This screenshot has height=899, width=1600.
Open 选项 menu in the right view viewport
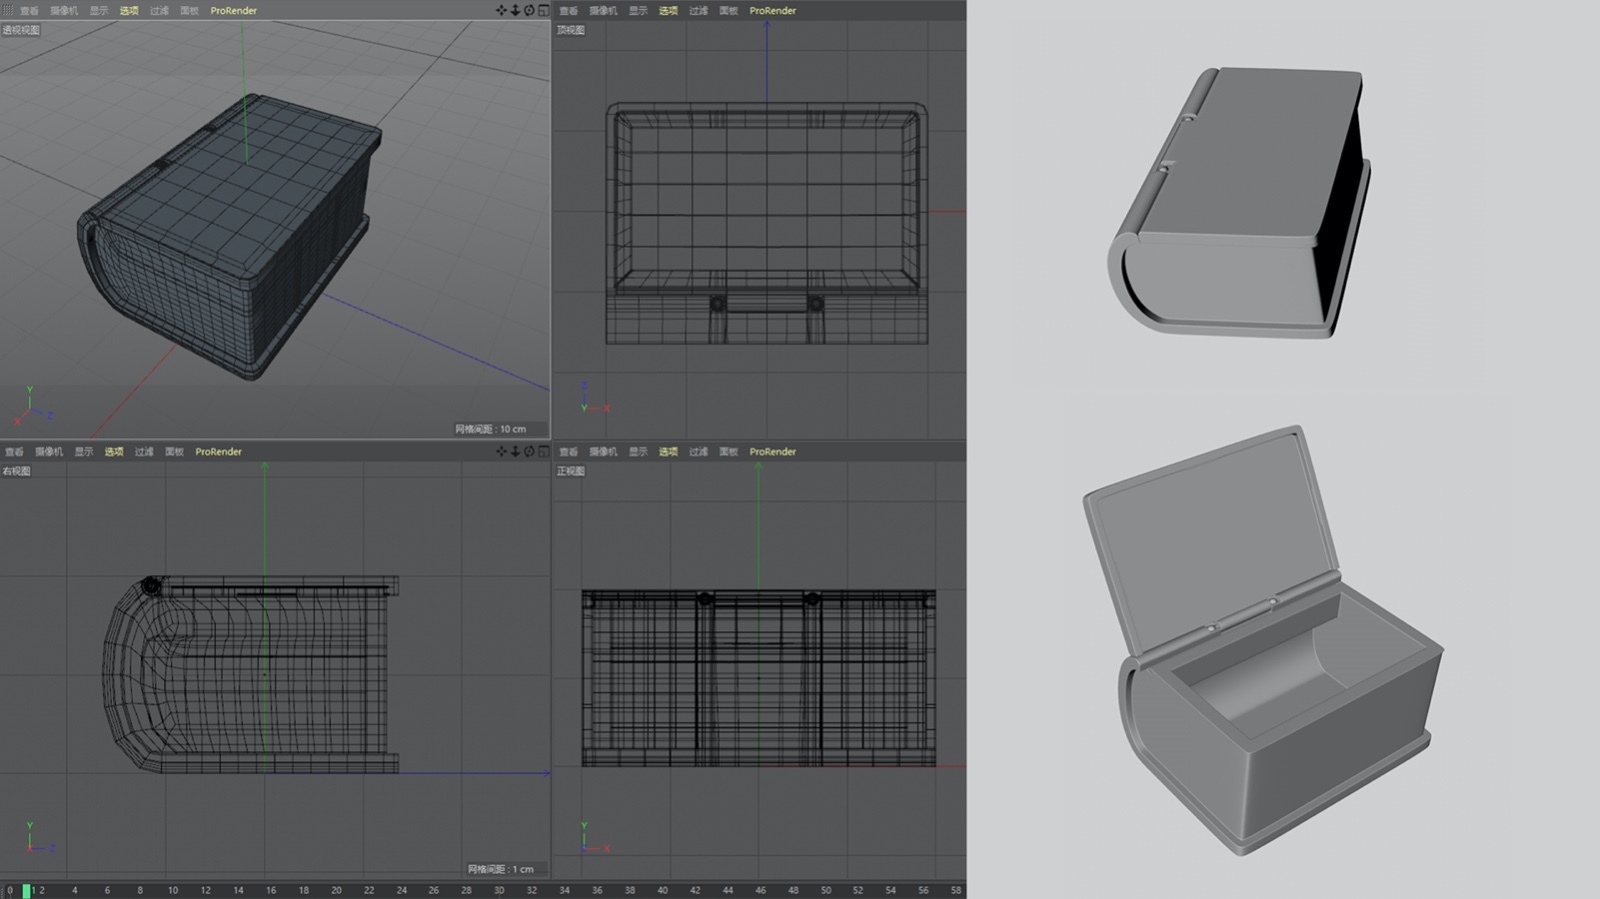click(x=114, y=451)
